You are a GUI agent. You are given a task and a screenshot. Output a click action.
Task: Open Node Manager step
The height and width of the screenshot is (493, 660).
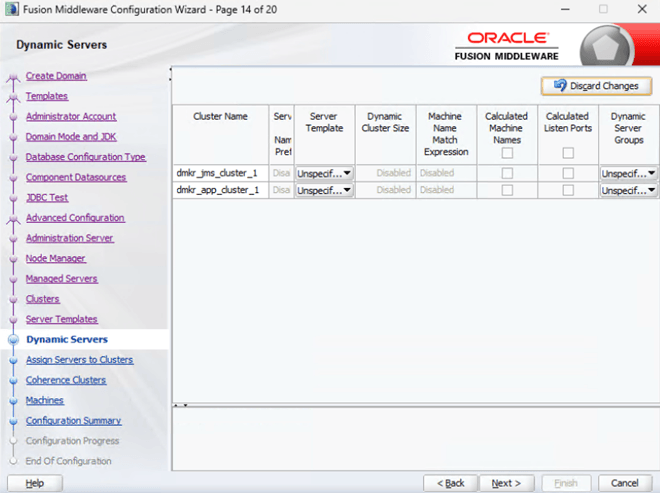coord(56,258)
